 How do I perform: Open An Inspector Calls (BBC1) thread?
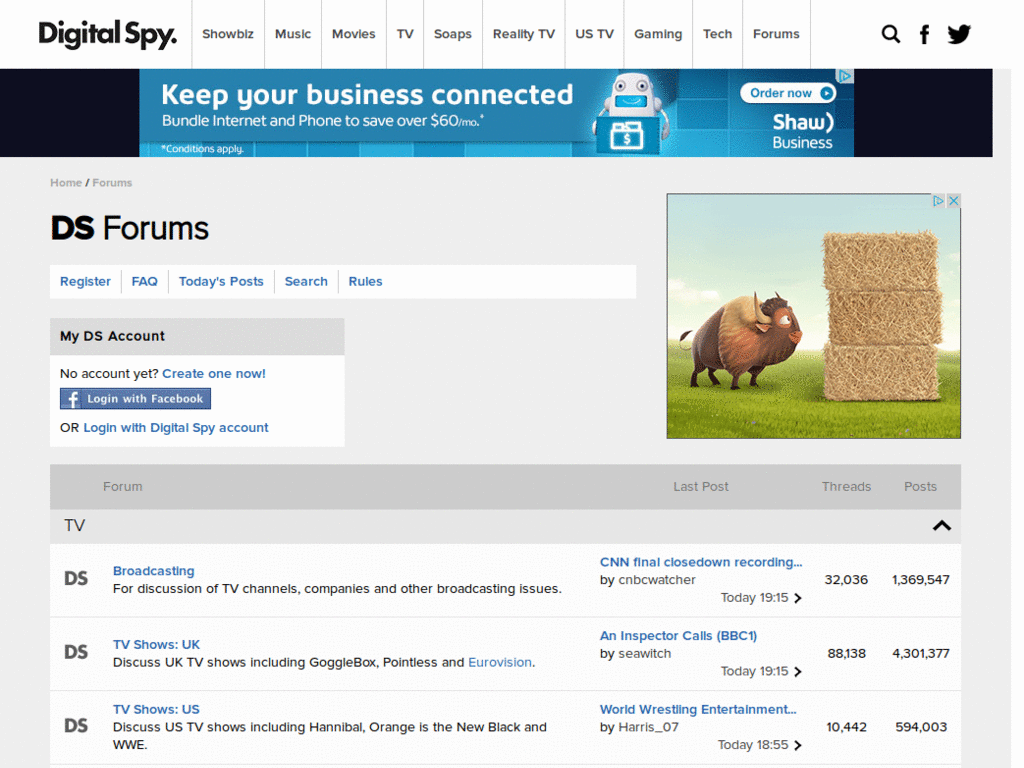pyautogui.click(x=679, y=635)
